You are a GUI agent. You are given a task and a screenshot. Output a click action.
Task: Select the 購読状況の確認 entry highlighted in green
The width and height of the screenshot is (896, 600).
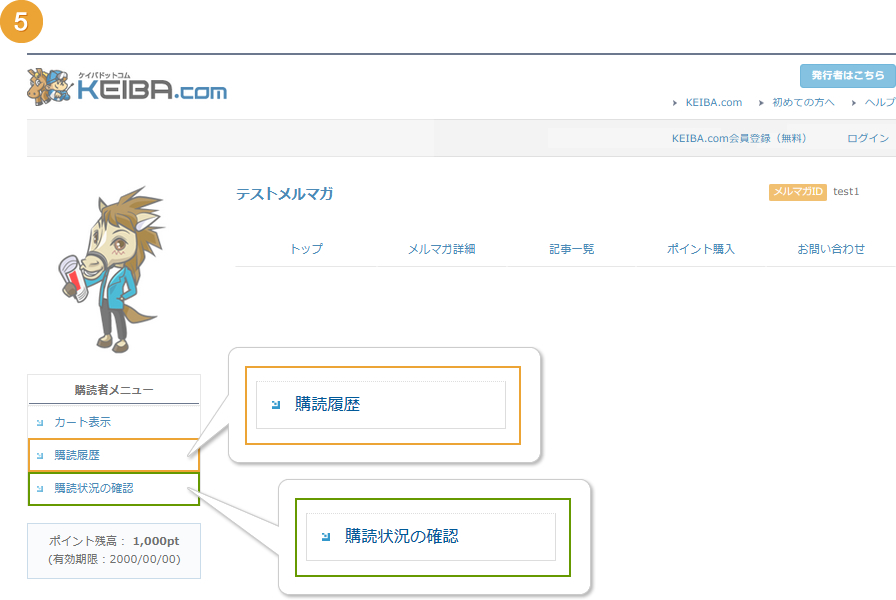tap(96, 490)
